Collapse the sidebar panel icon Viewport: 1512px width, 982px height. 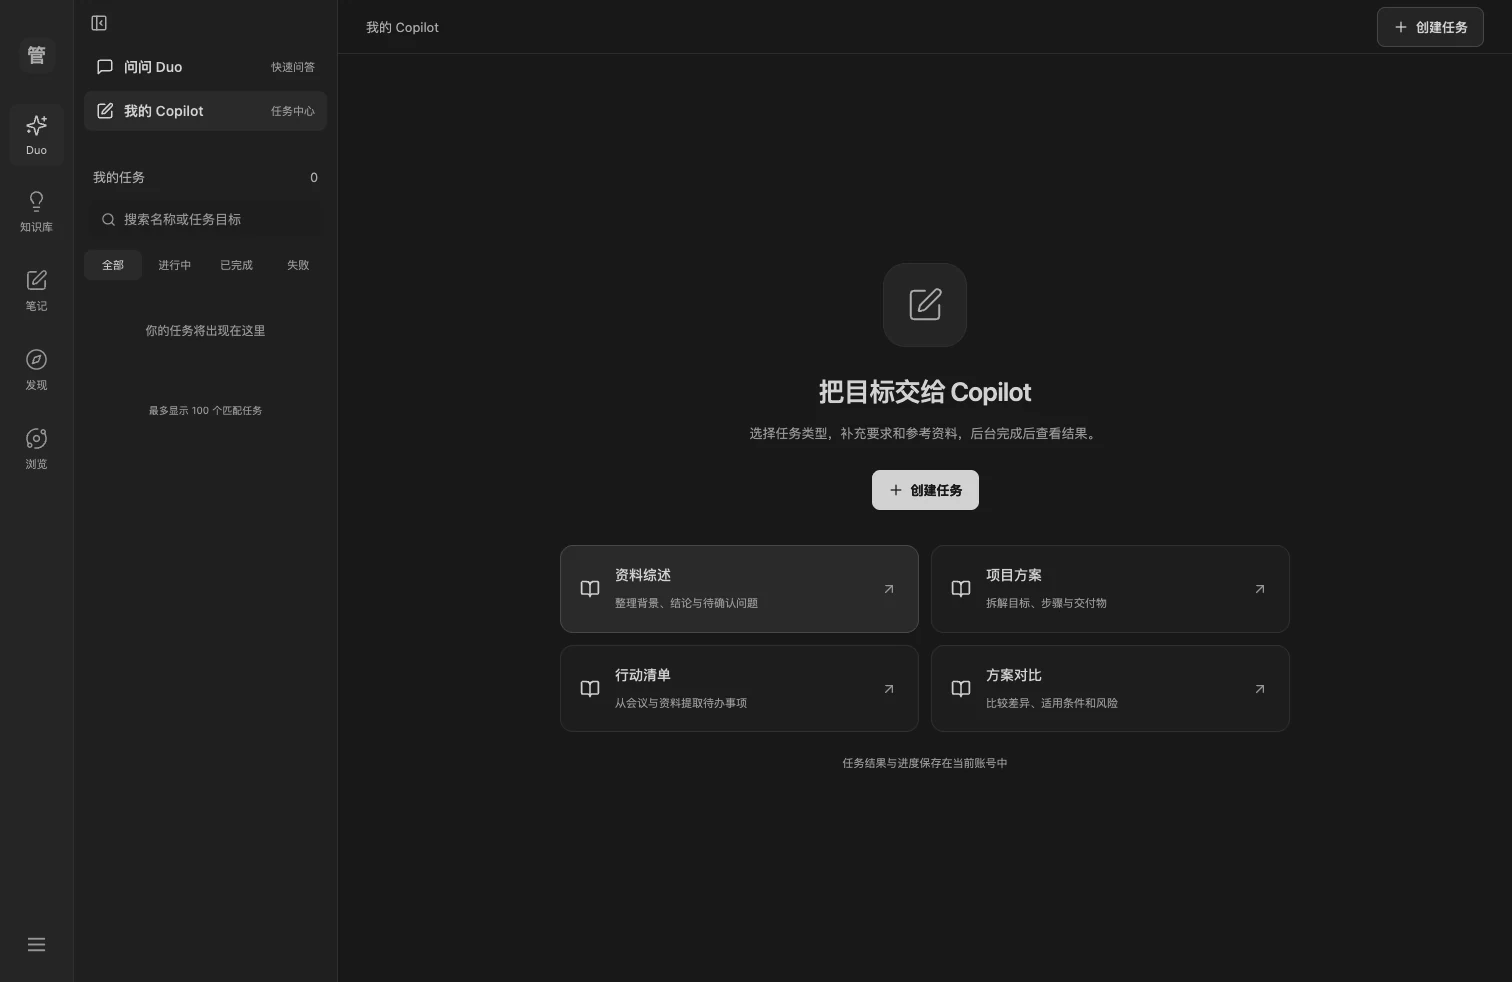(x=99, y=23)
